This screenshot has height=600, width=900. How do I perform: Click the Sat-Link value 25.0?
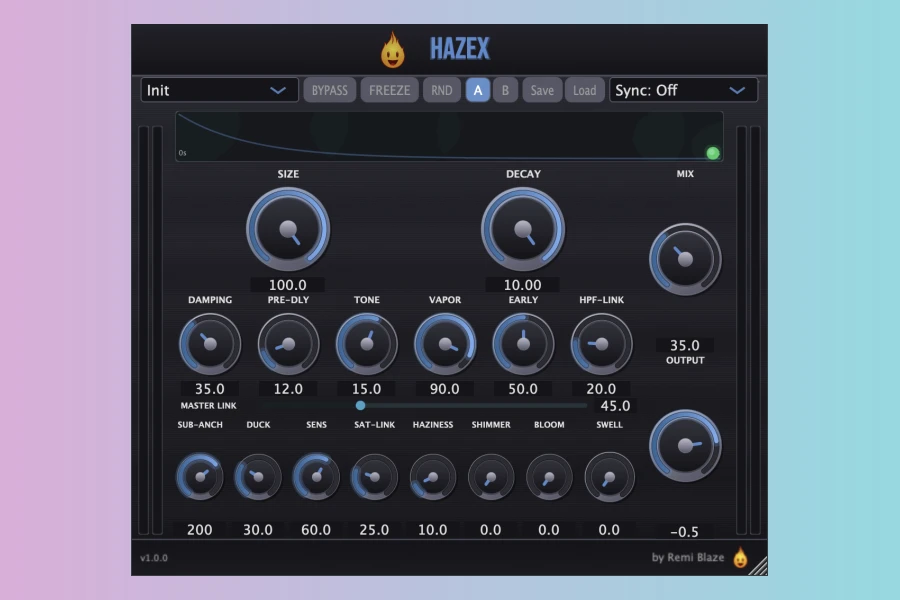pos(374,529)
